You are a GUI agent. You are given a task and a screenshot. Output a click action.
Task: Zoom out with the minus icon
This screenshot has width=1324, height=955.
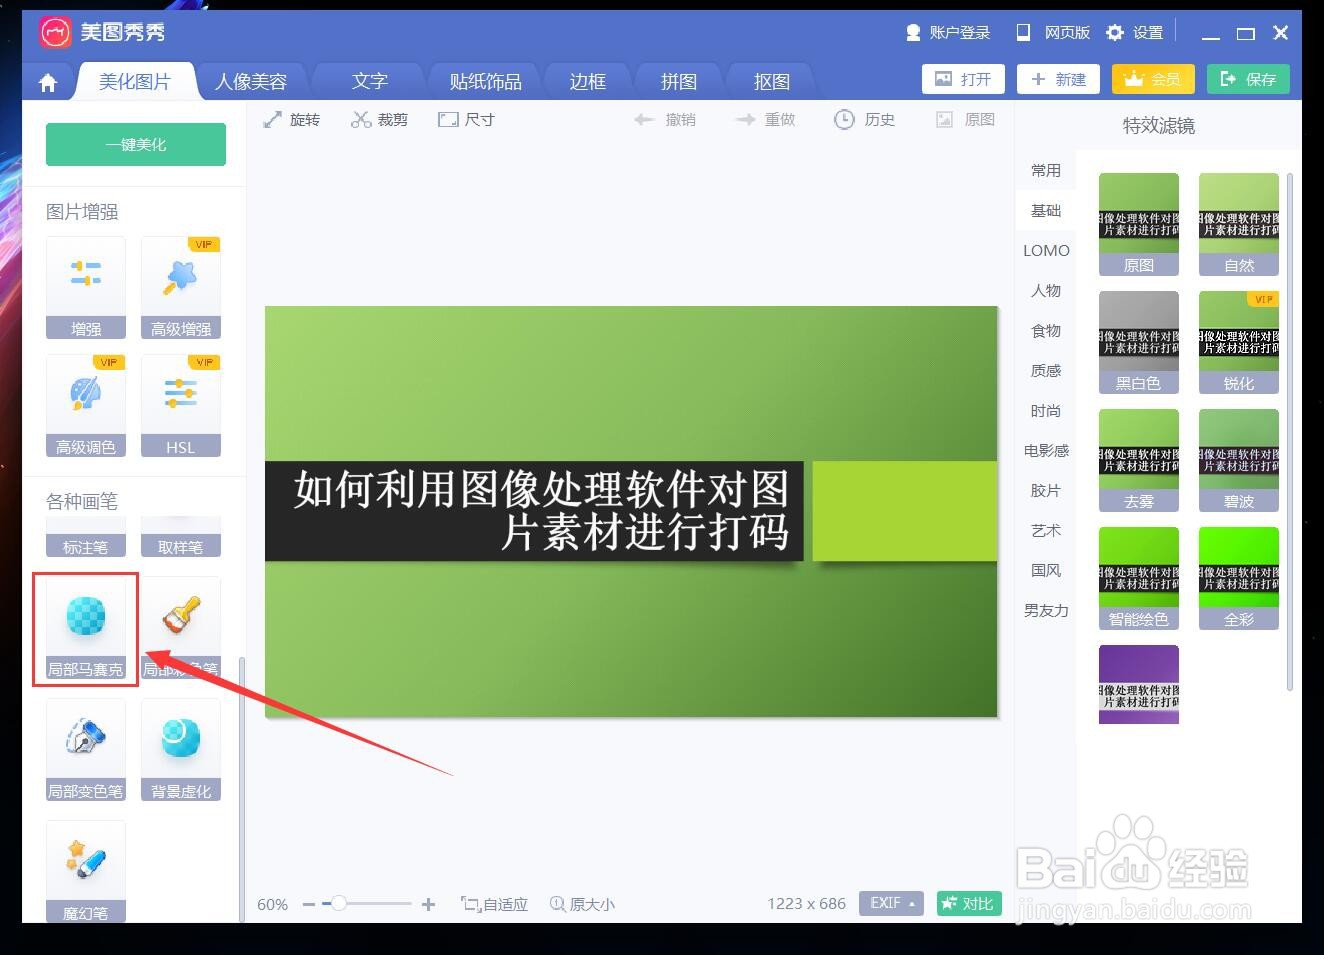[309, 904]
